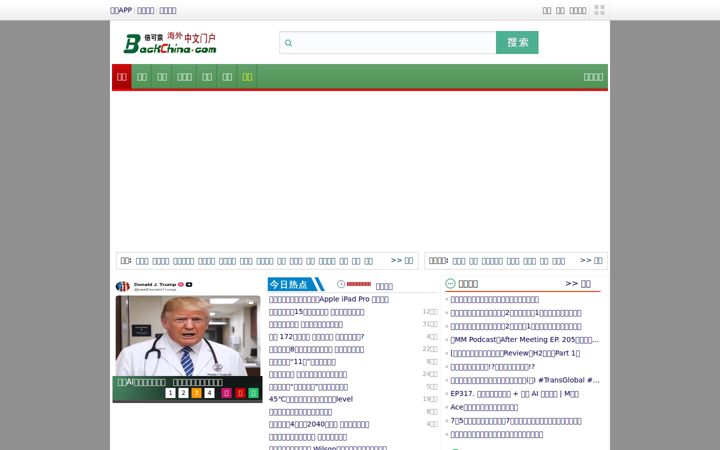The width and height of the screenshot is (720, 450).
Task: Click the Donald J. Trump profile avatar
Action: pyautogui.click(x=123, y=287)
